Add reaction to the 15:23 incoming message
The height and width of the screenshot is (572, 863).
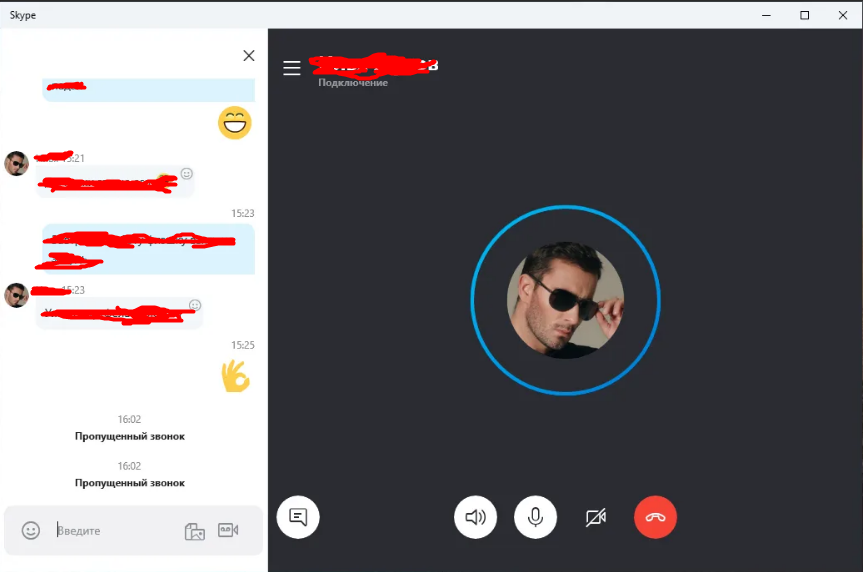195,306
